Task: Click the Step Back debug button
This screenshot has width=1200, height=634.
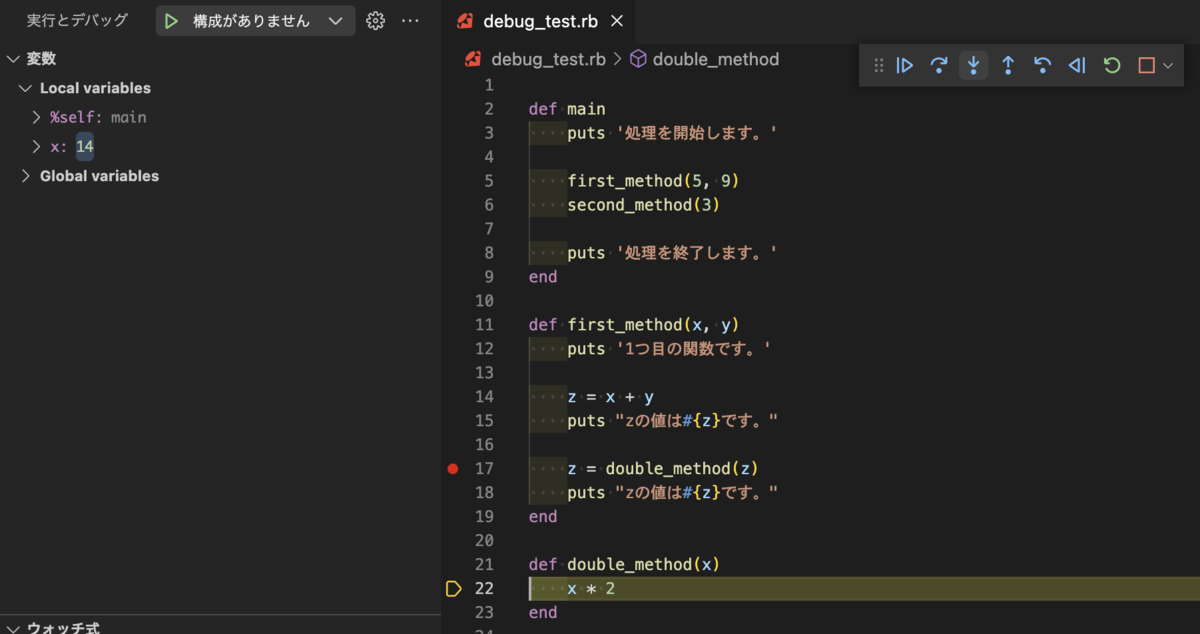Action: (x=1042, y=66)
